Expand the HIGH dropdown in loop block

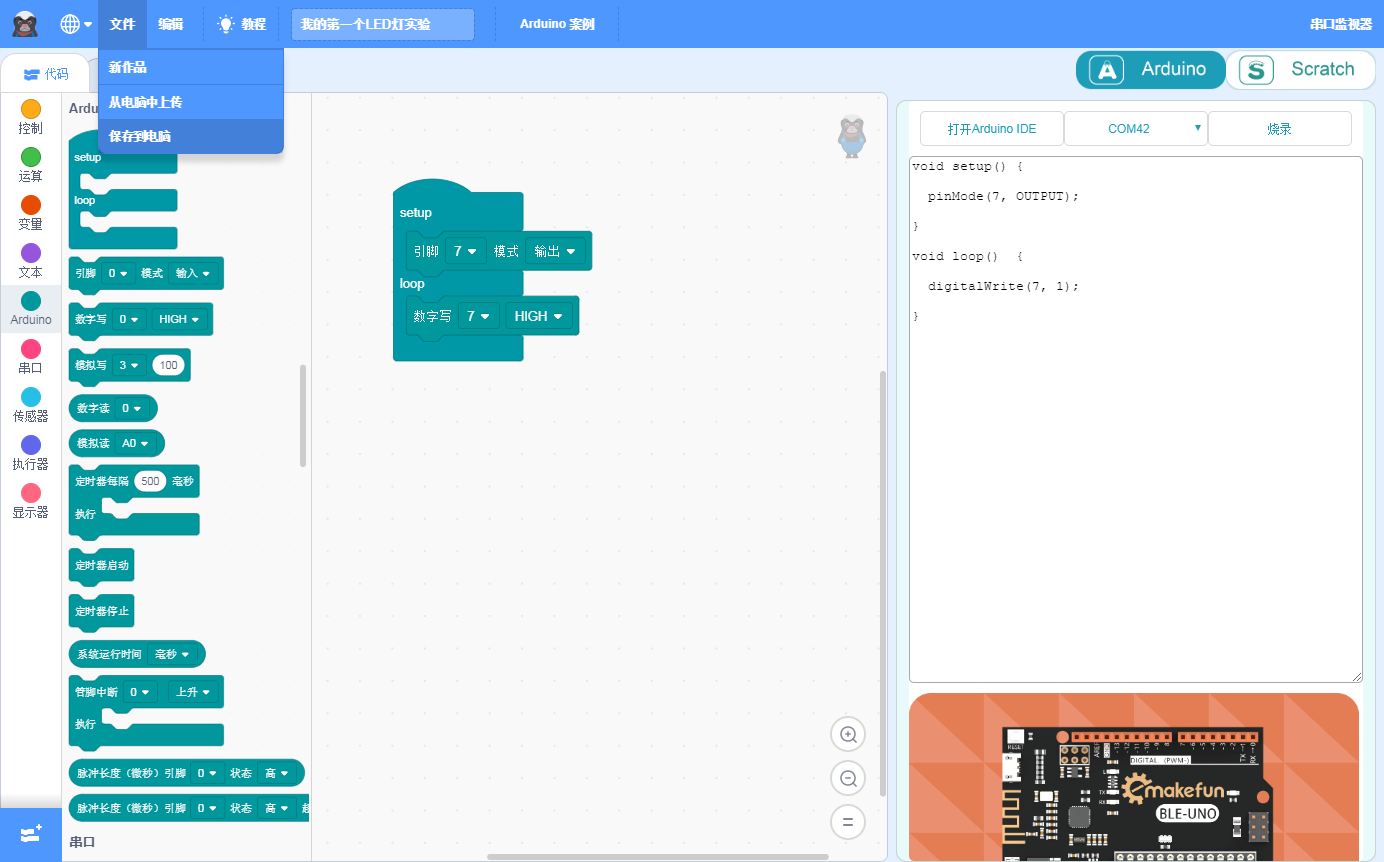point(539,316)
